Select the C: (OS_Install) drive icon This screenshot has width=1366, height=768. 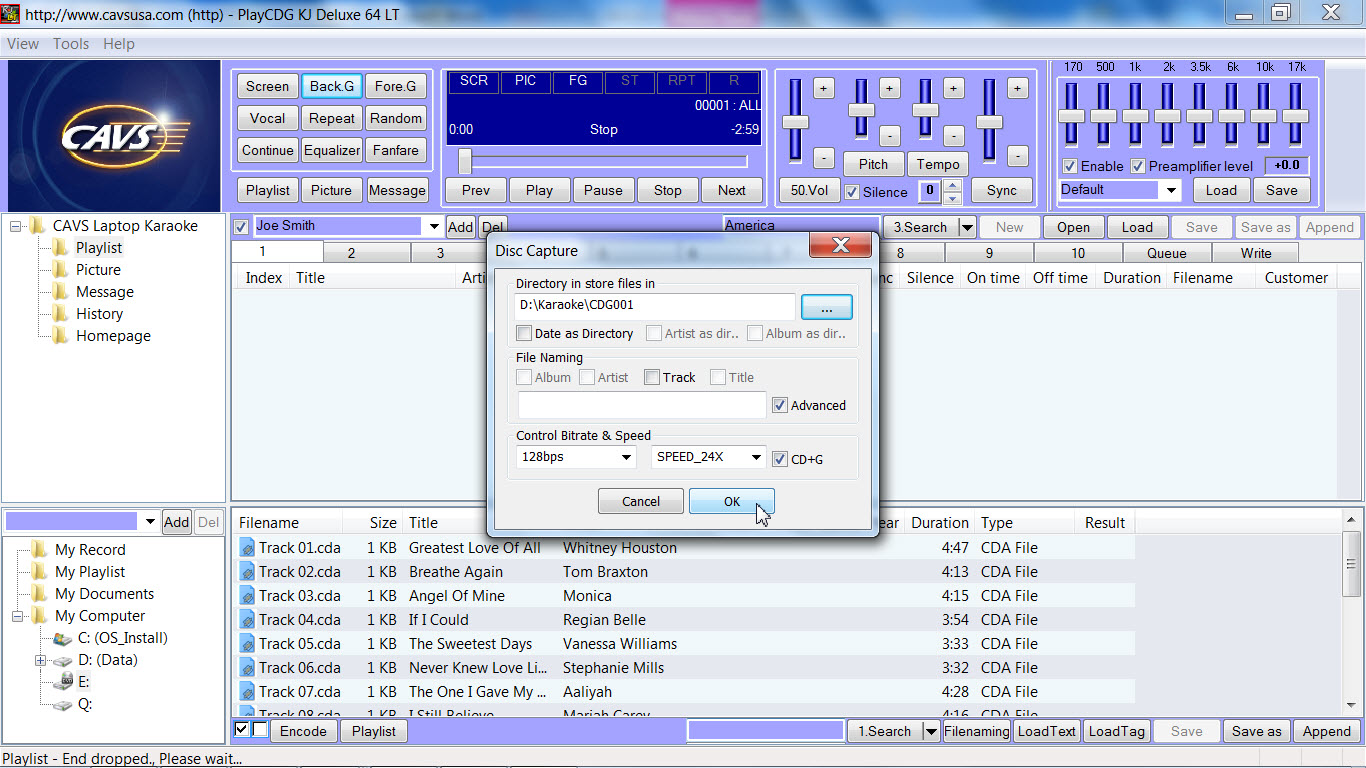pos(63,638)
